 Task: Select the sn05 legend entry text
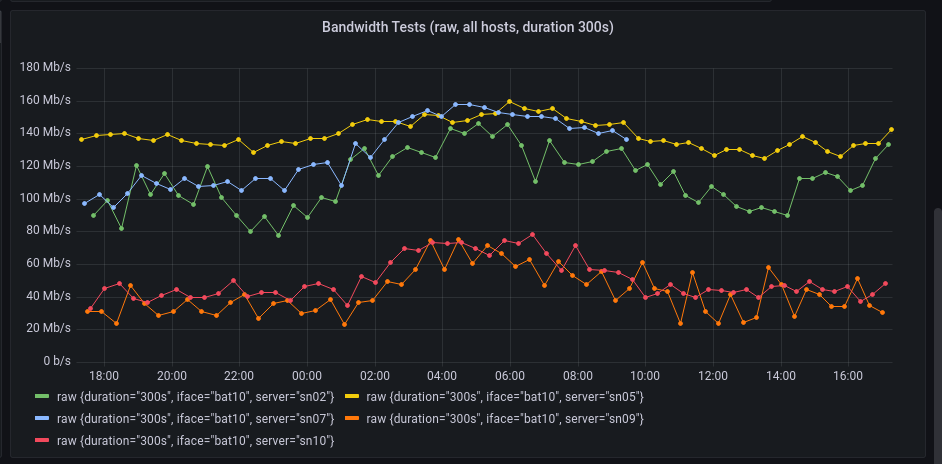[504, 397]
